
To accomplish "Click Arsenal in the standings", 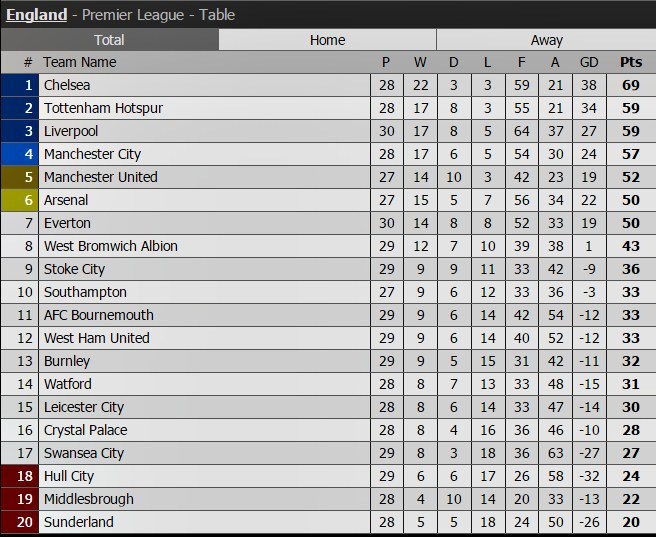I will 66,200.
